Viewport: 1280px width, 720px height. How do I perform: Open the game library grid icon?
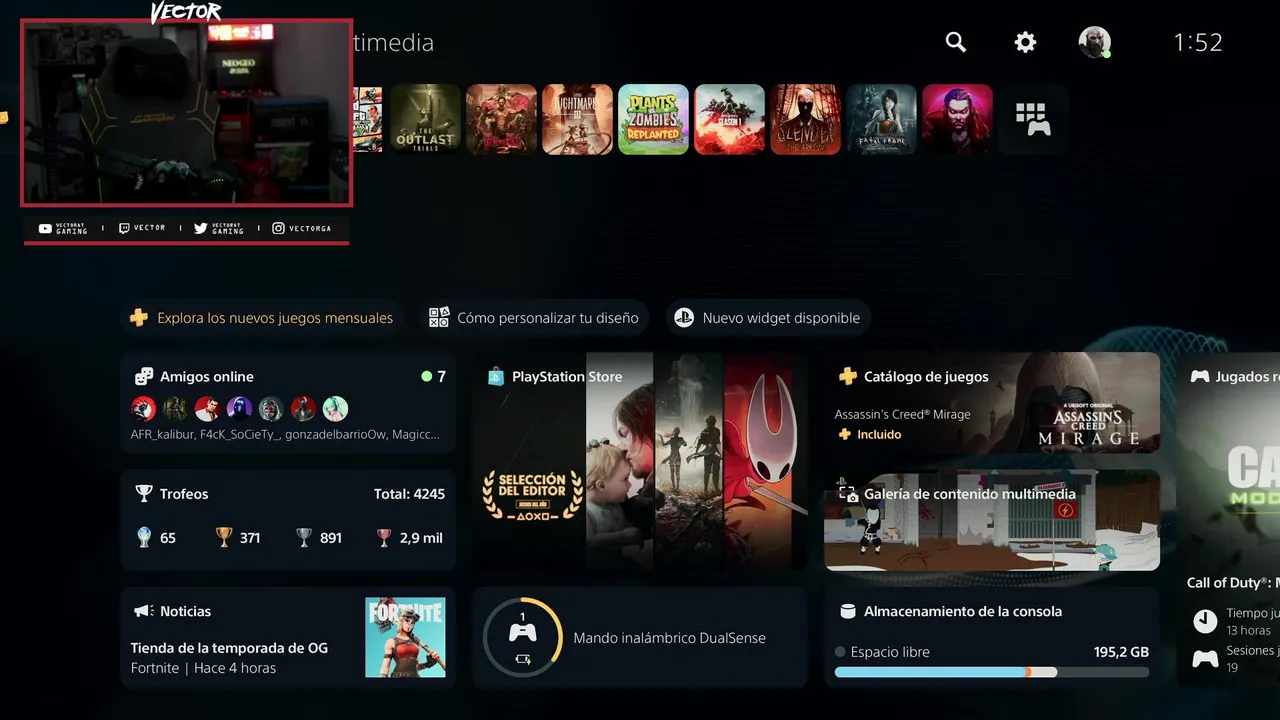(x=1033, y=119)
